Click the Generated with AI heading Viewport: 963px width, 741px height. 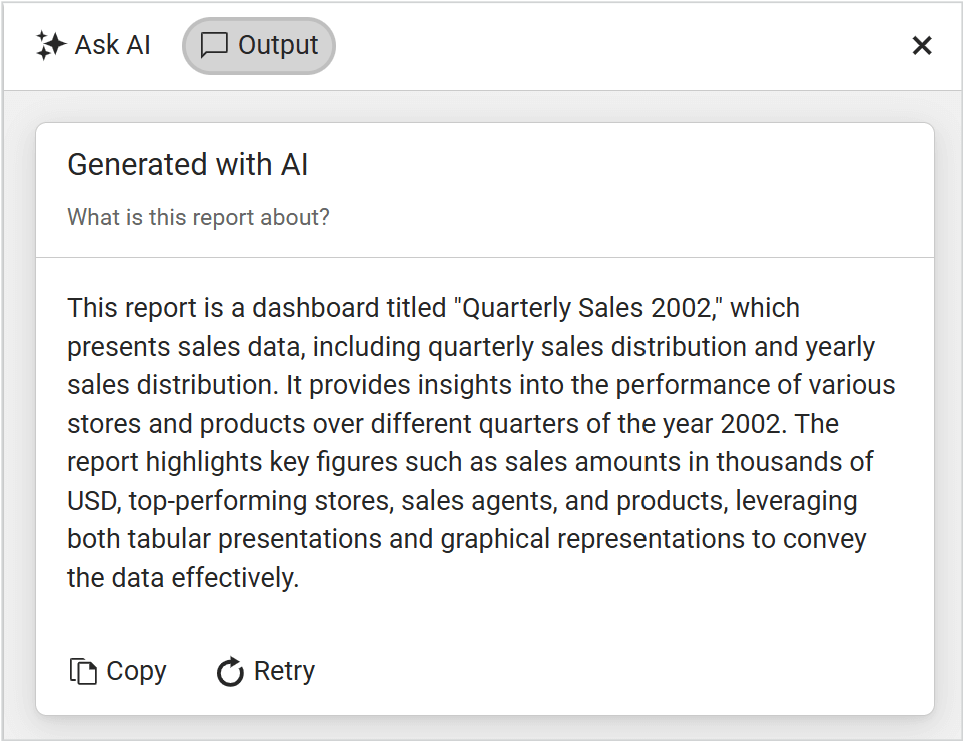(x=188, y=164)
